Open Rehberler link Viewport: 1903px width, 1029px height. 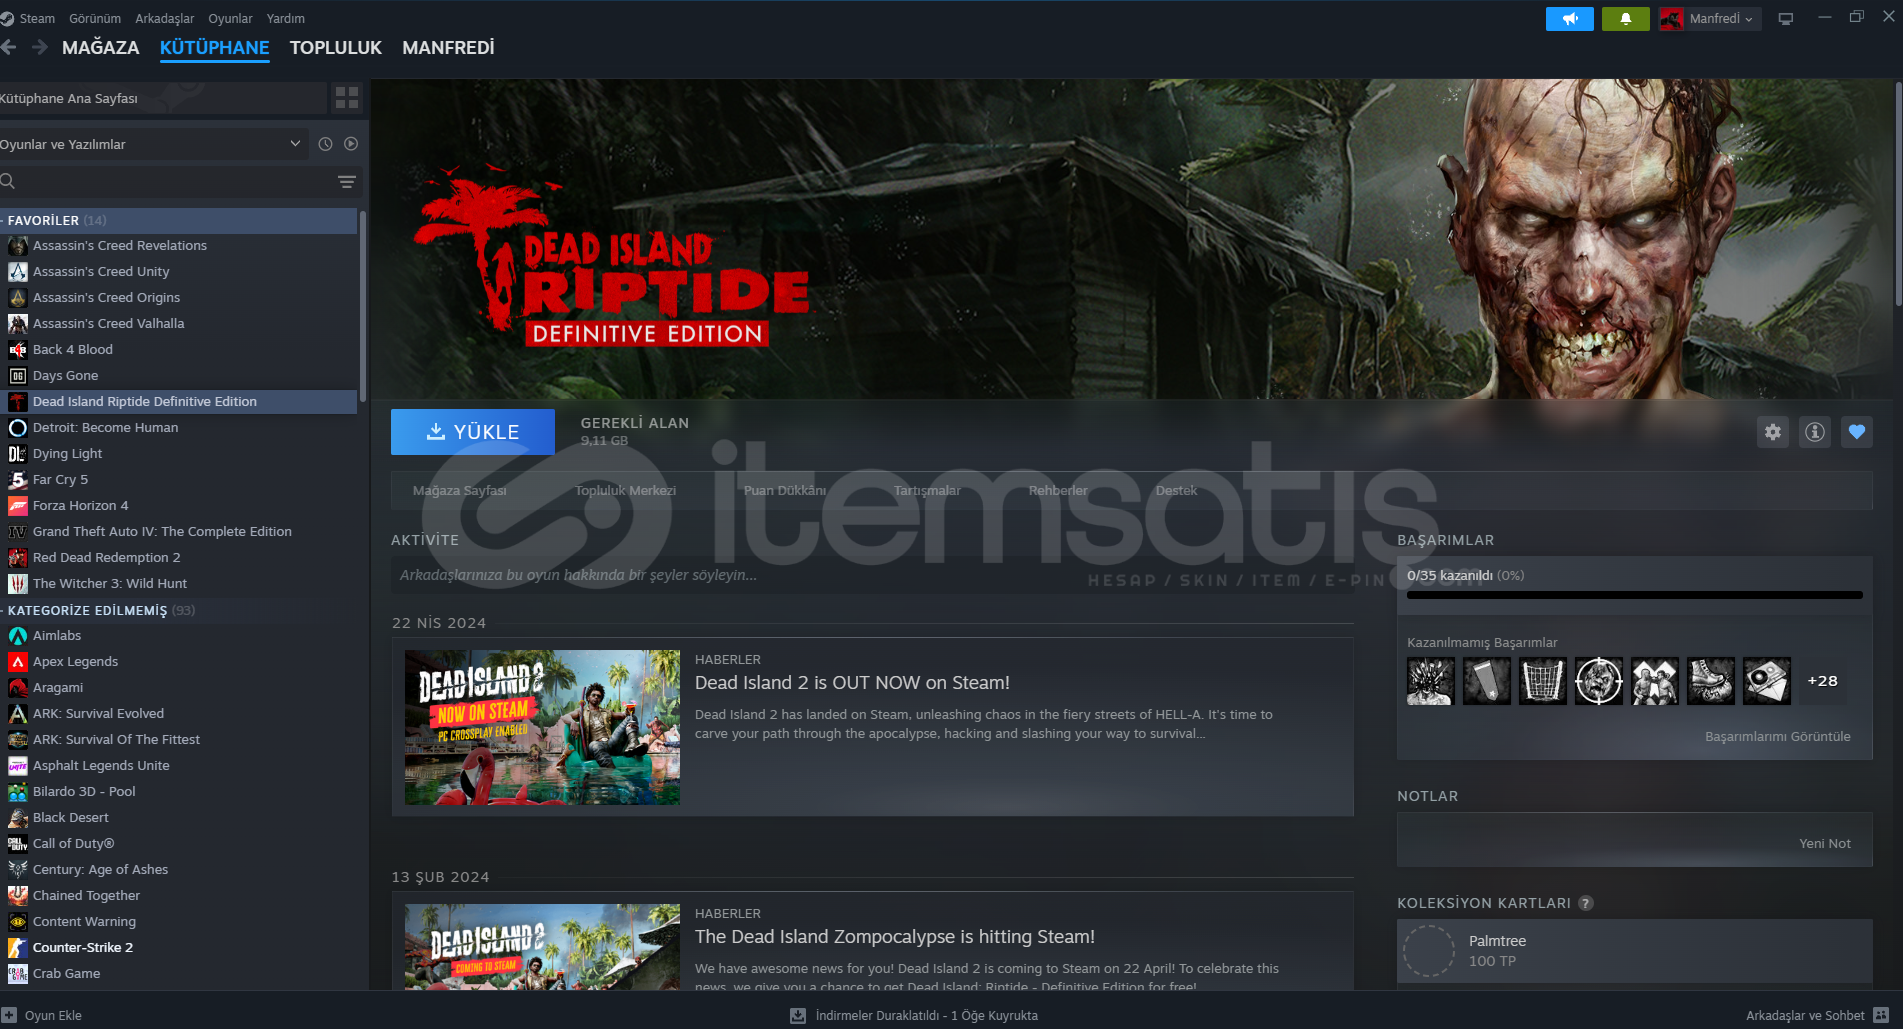click(x=1058, y=490)
